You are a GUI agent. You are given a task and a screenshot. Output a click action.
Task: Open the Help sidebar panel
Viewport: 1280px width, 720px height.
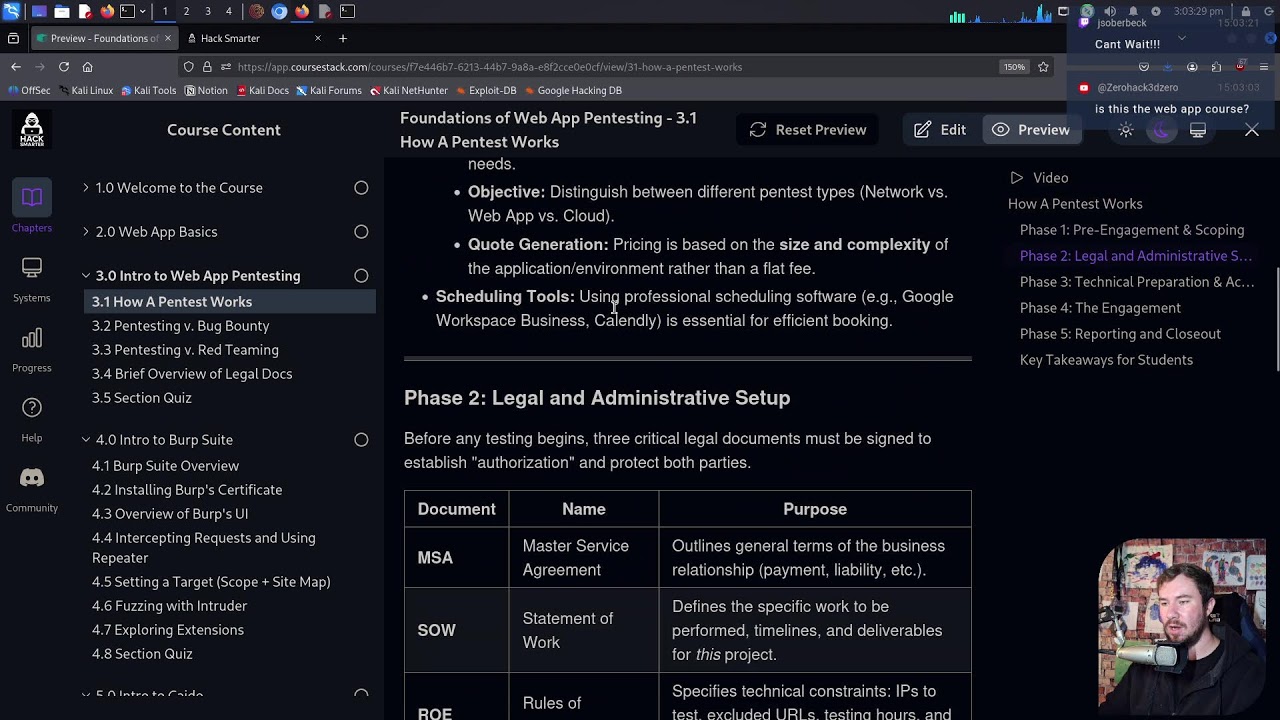point(32,419)
